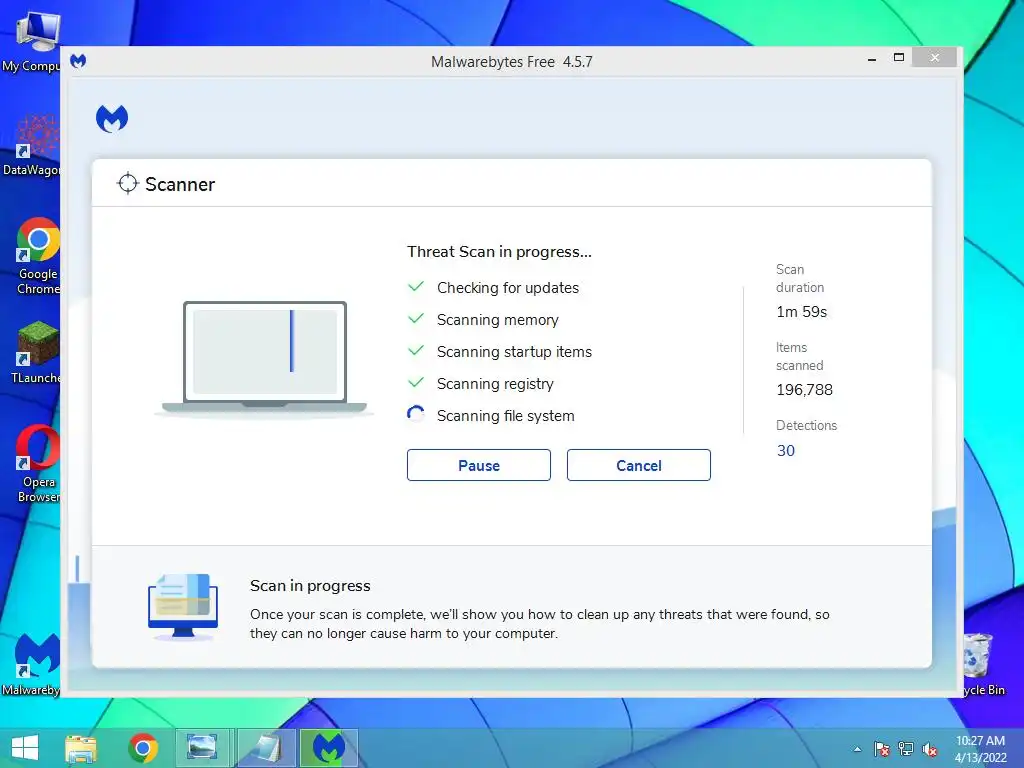
Task: Pause the running threat scan
Action: pos(479,465)
